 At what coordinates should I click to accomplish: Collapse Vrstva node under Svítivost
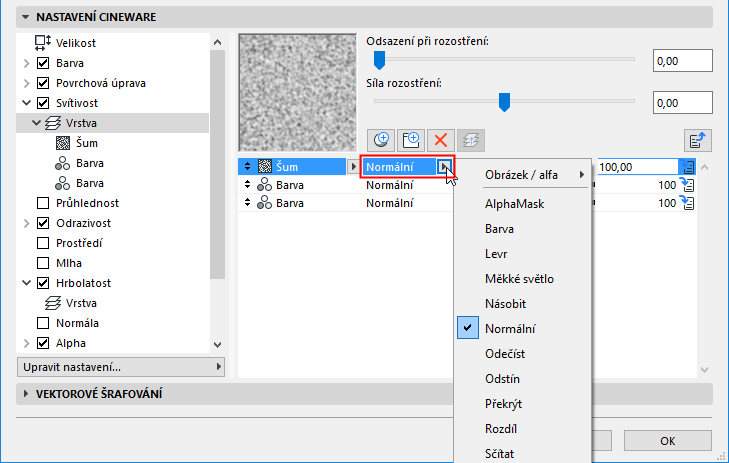click(36, 123)
